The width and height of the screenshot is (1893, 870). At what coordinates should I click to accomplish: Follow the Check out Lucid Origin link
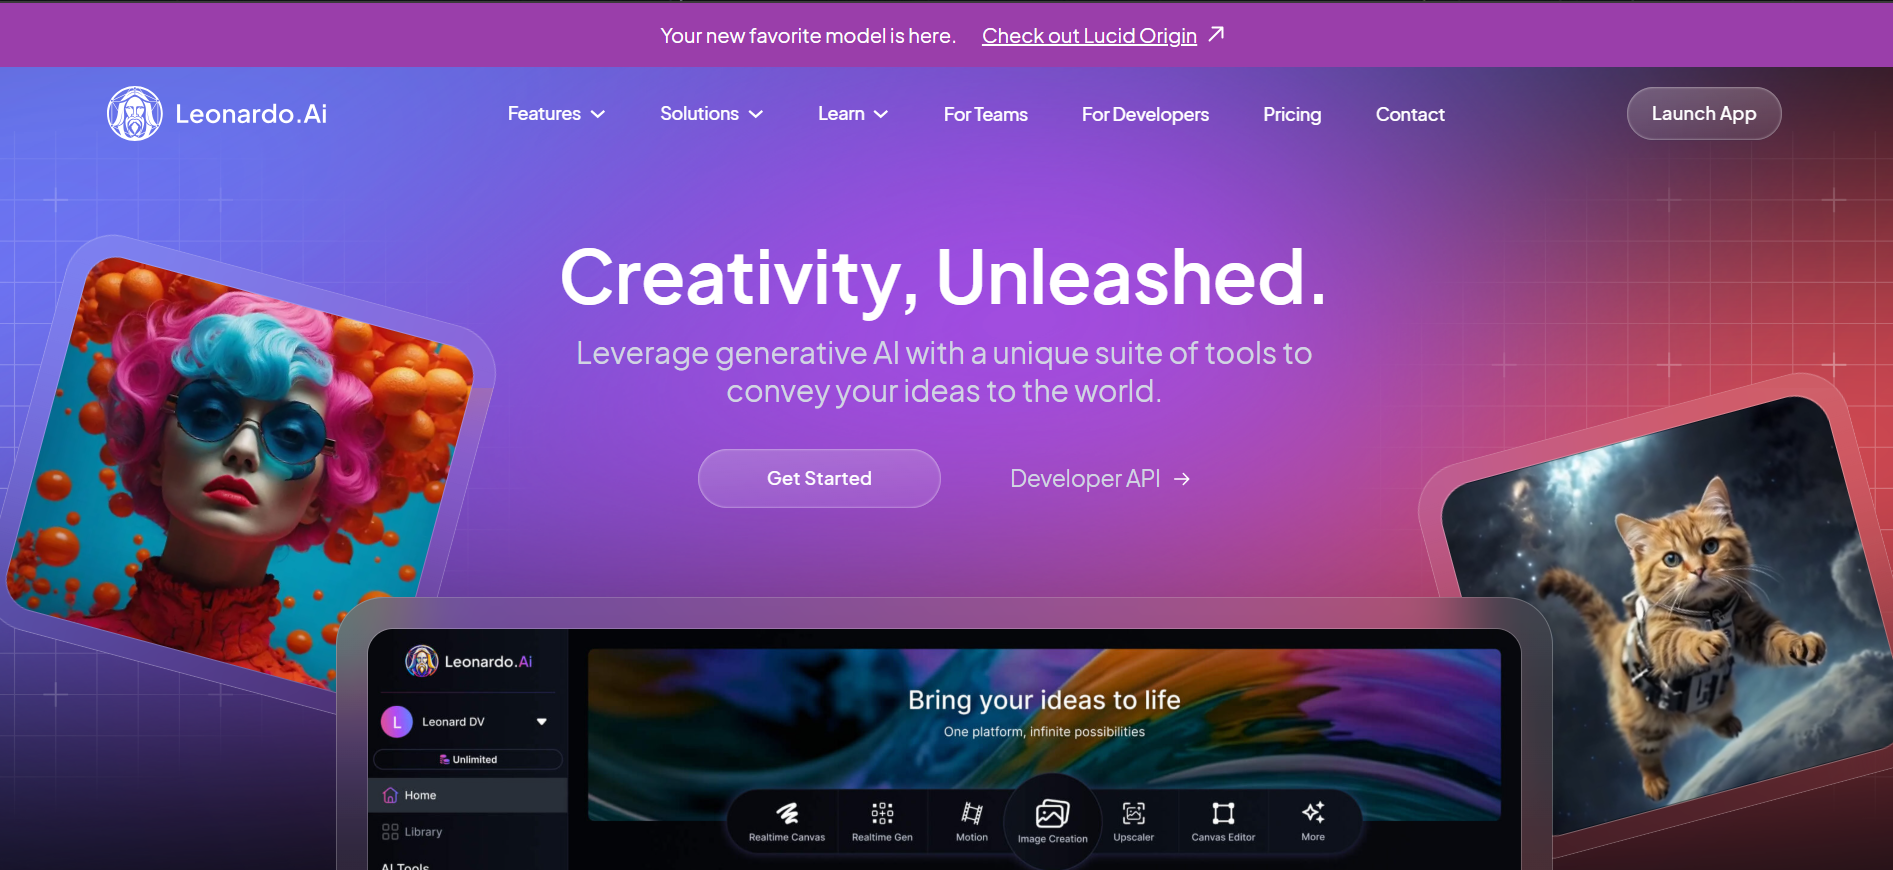coord(1089,36)
